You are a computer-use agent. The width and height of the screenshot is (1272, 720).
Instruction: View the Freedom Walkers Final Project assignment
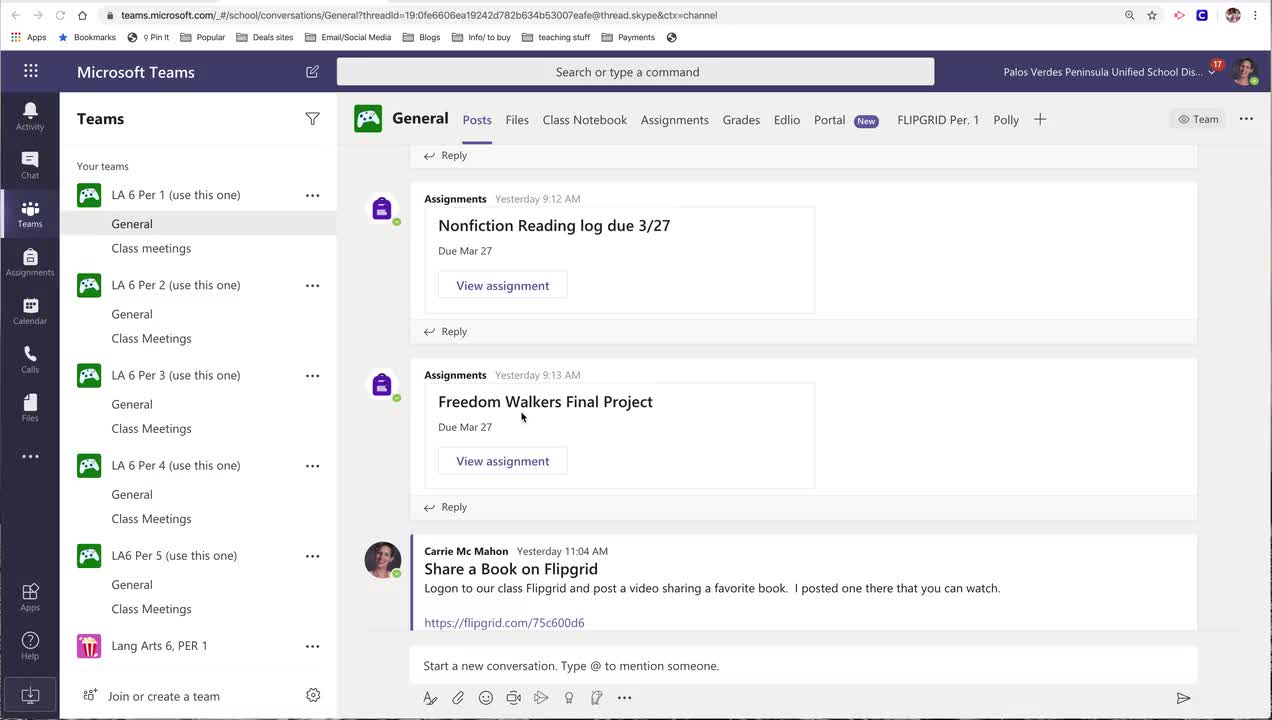tap(502, 461)
